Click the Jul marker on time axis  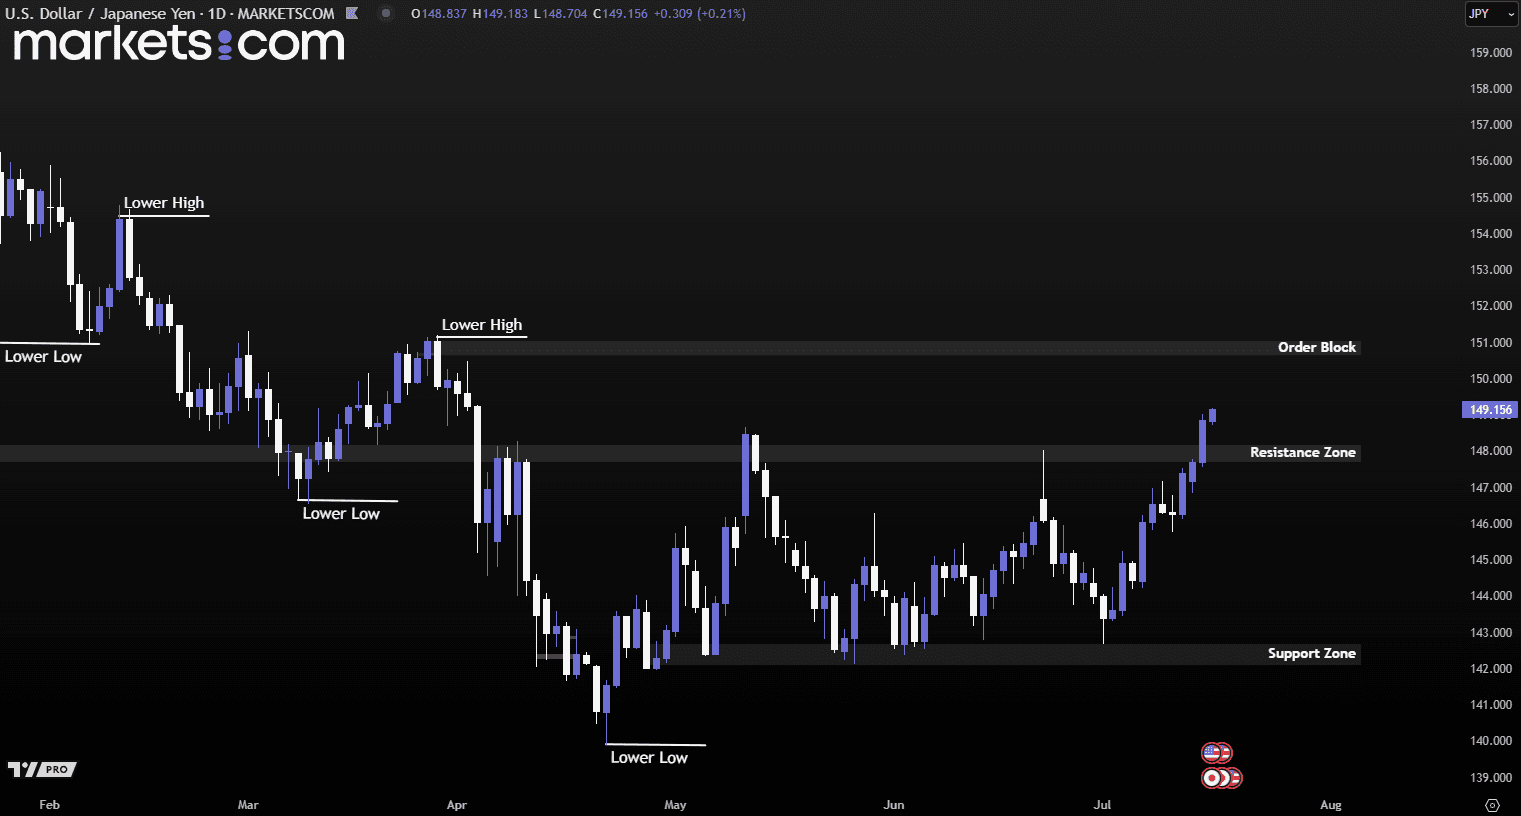(x=1102, y=805)
